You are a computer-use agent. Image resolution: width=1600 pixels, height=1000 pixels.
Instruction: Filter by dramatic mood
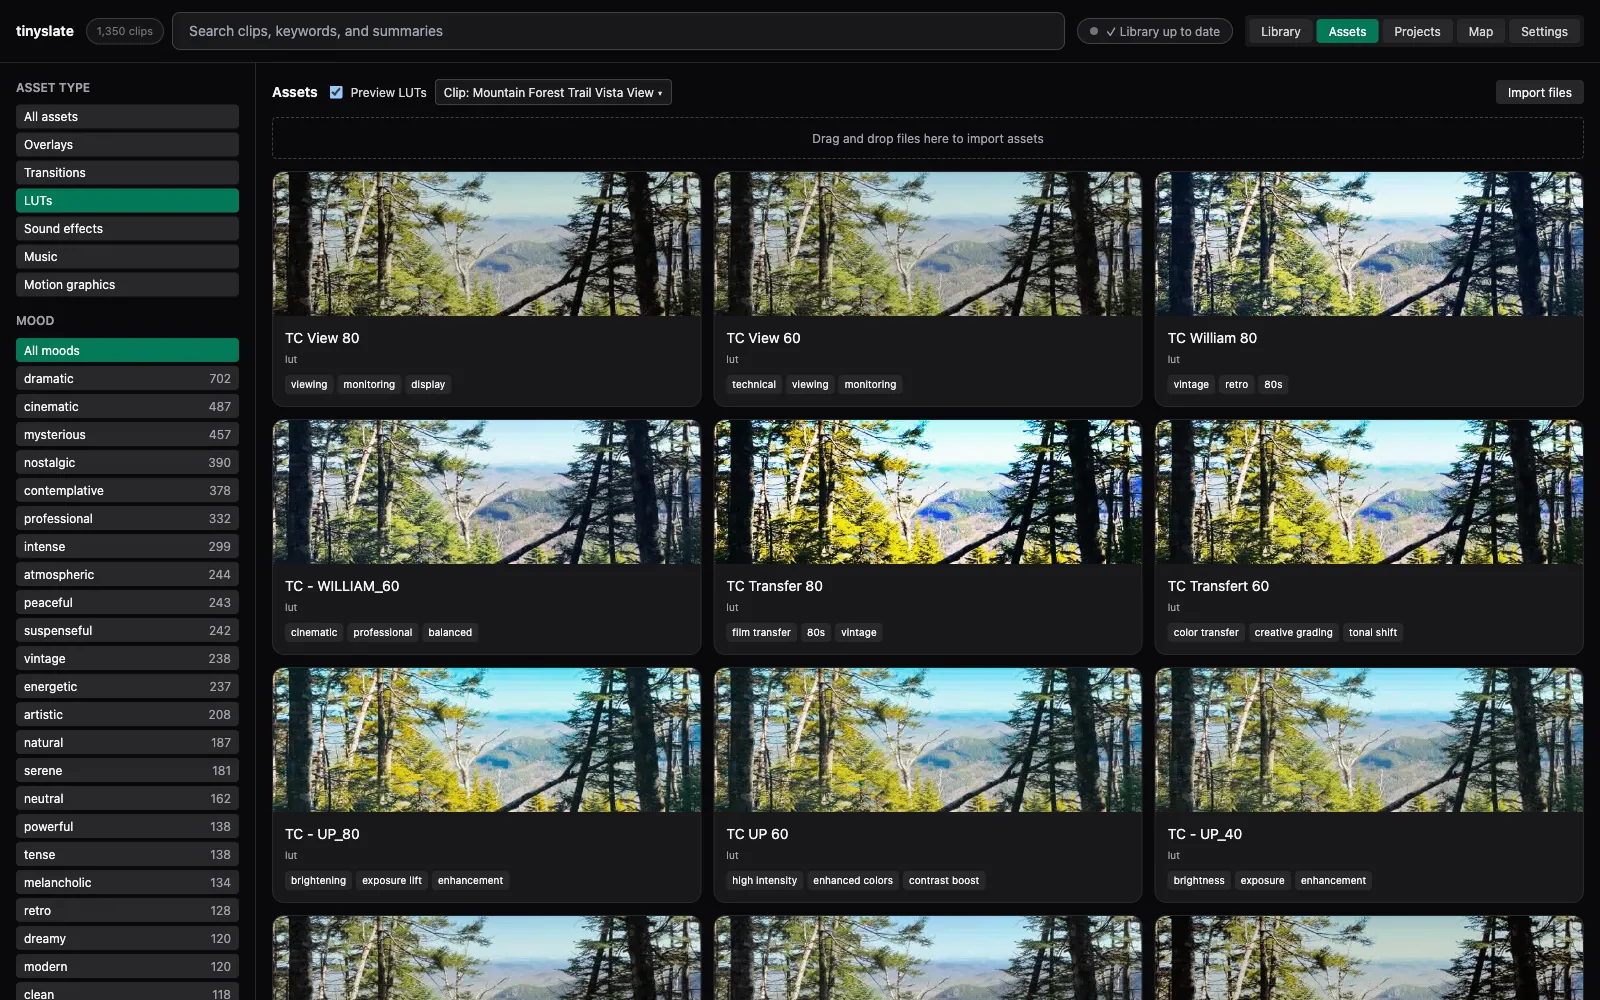pos(127,379)
